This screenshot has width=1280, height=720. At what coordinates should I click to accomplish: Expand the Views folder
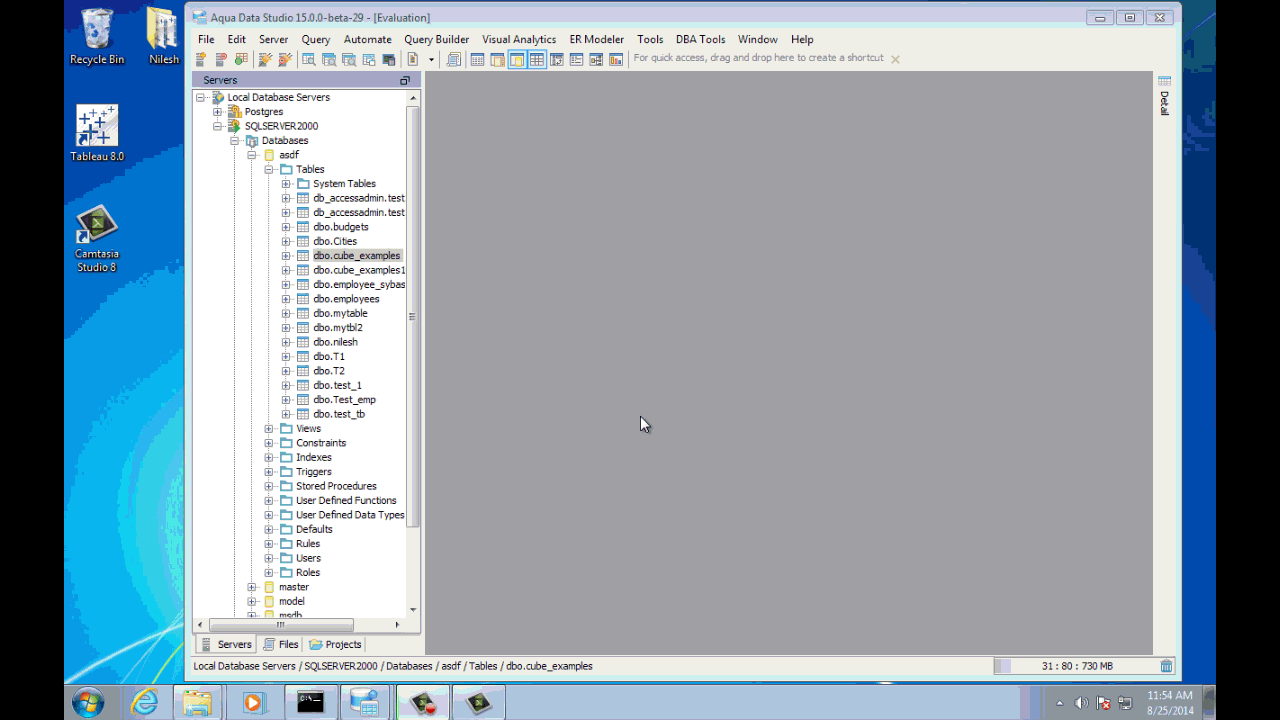[x=269, y=429]
